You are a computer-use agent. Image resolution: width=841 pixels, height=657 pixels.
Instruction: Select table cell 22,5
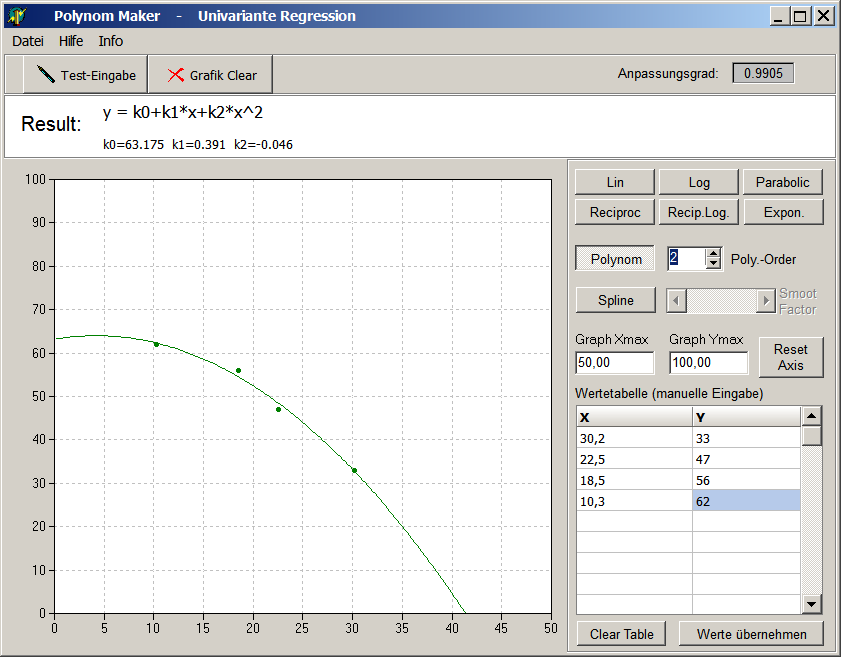635,459
